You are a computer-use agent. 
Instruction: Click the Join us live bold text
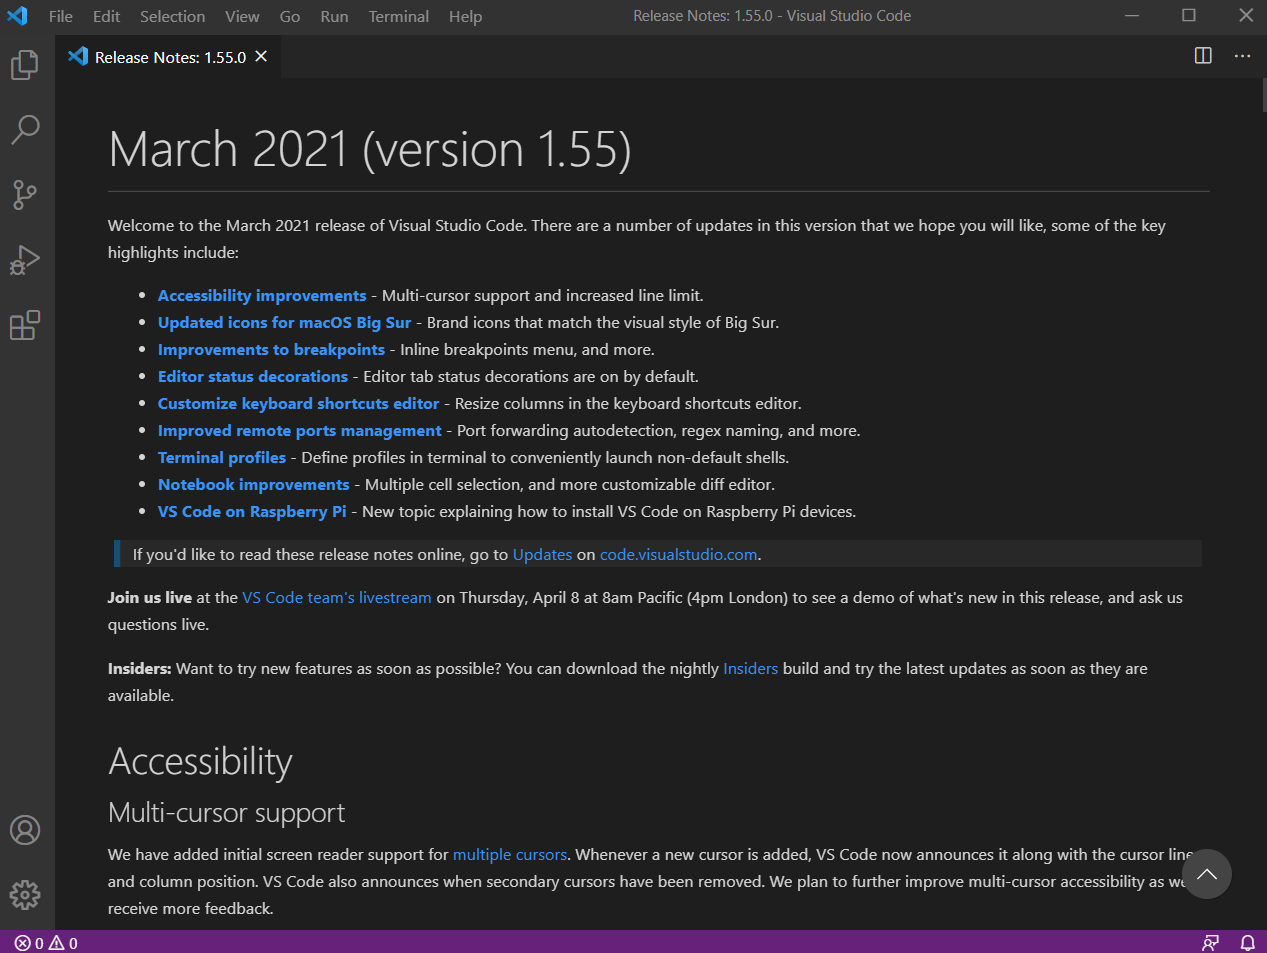(150, 598)
